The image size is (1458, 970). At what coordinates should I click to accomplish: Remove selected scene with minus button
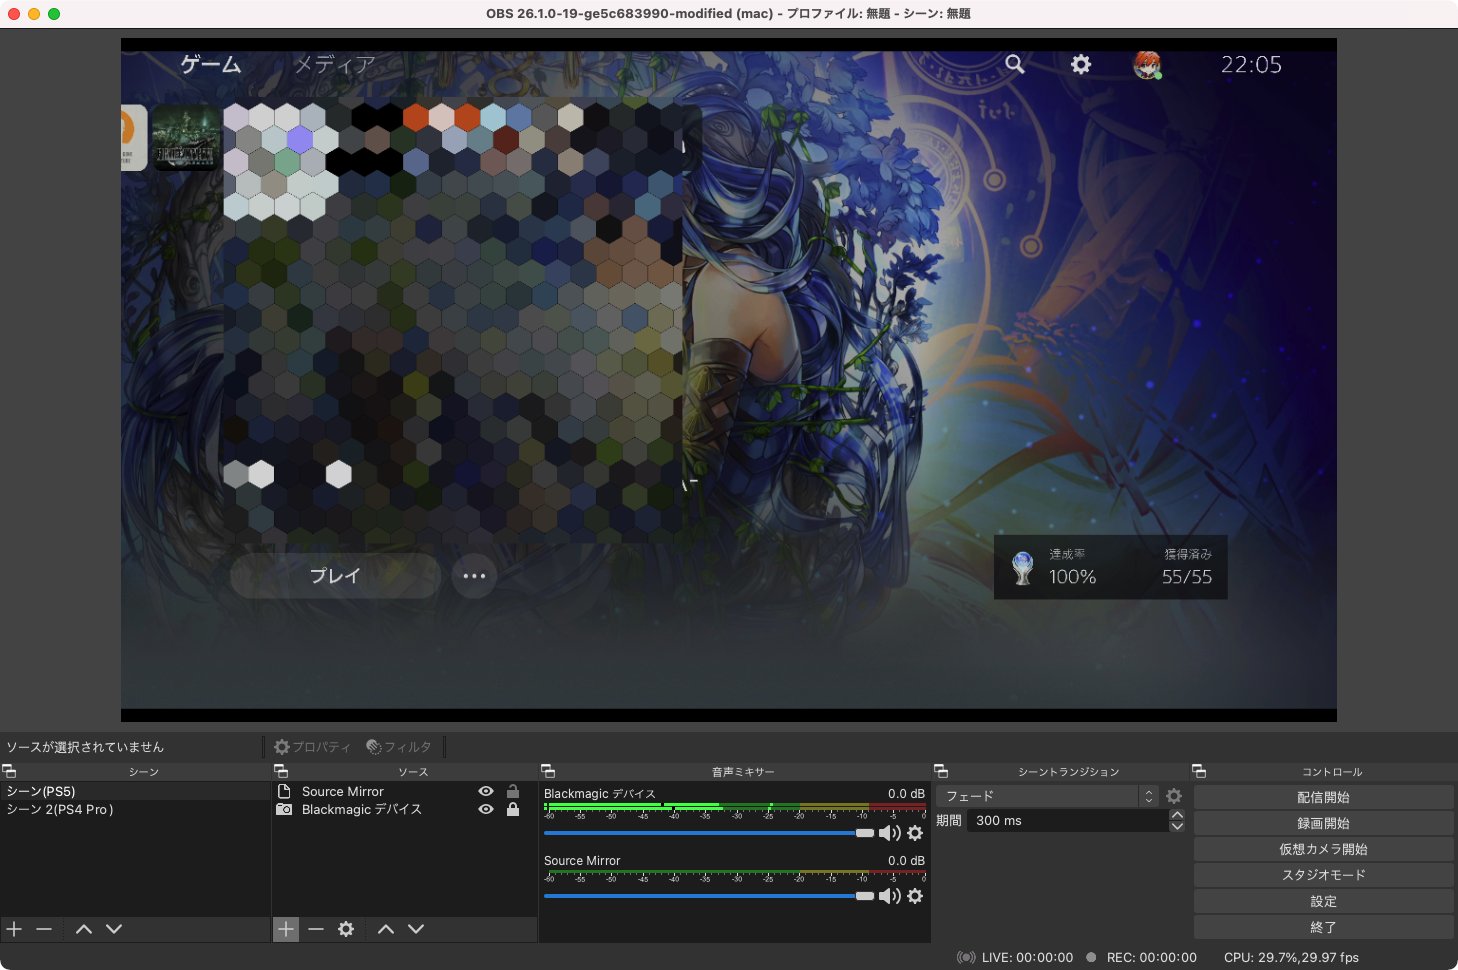44,929
